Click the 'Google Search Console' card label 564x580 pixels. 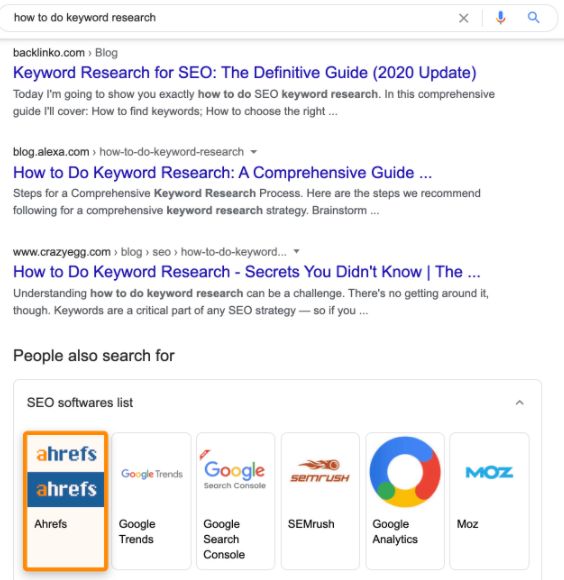pyautogui.click(x=224, y=539)
